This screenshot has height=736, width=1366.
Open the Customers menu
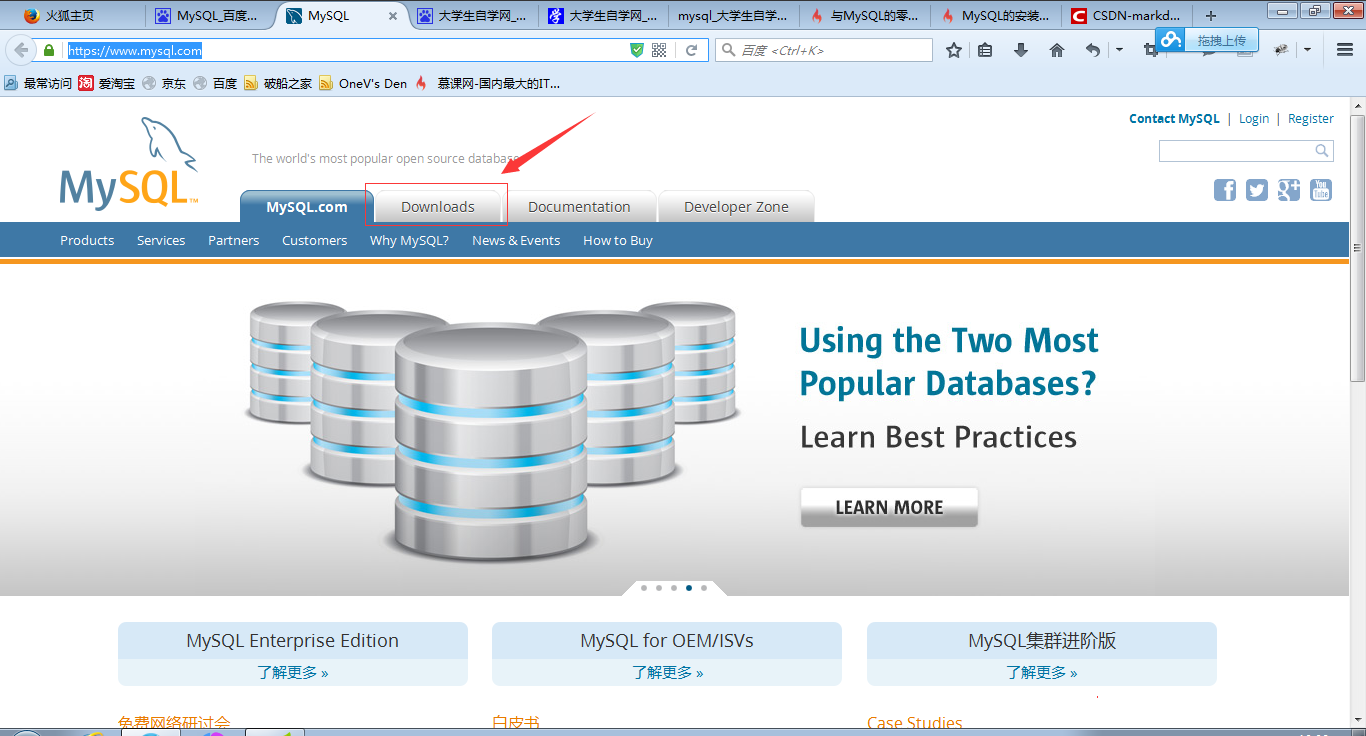[x=314, y=240]
